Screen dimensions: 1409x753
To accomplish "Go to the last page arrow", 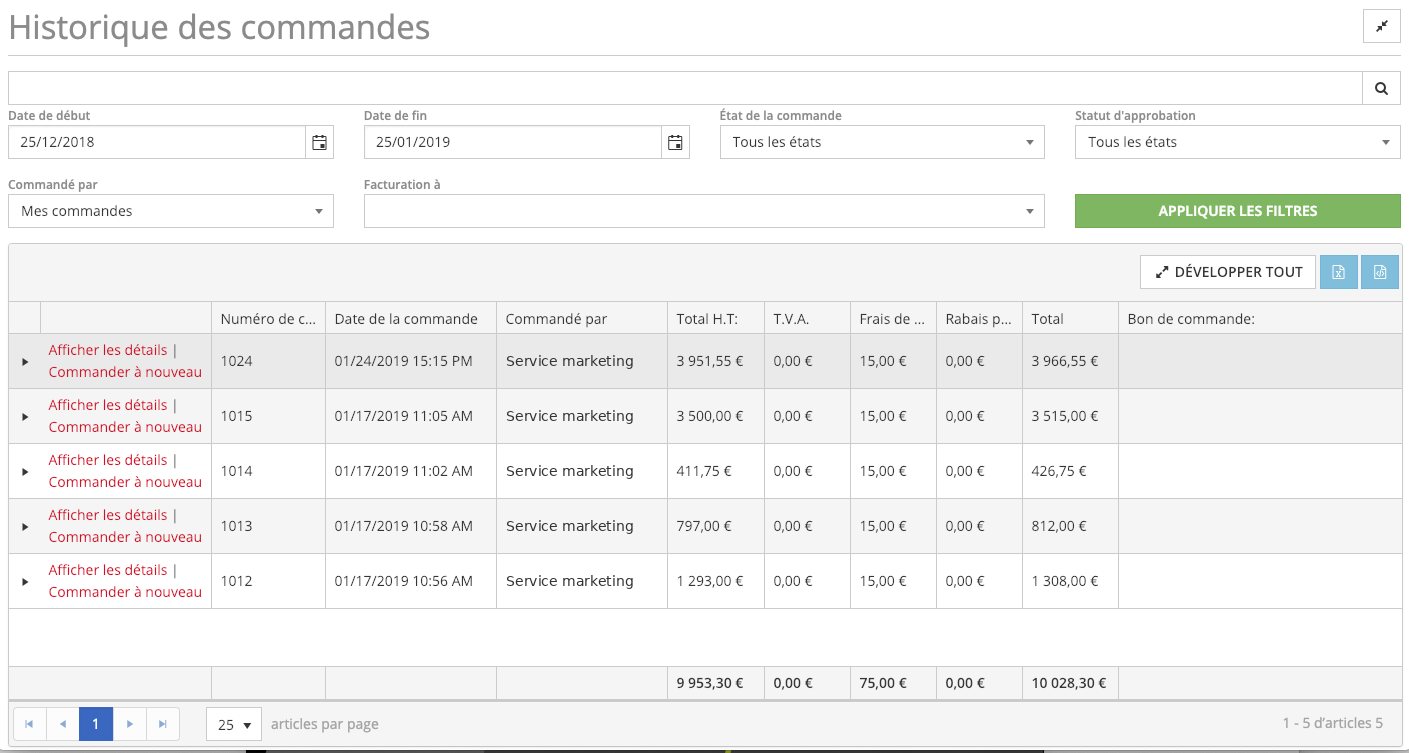I will [x=163, y=724].
